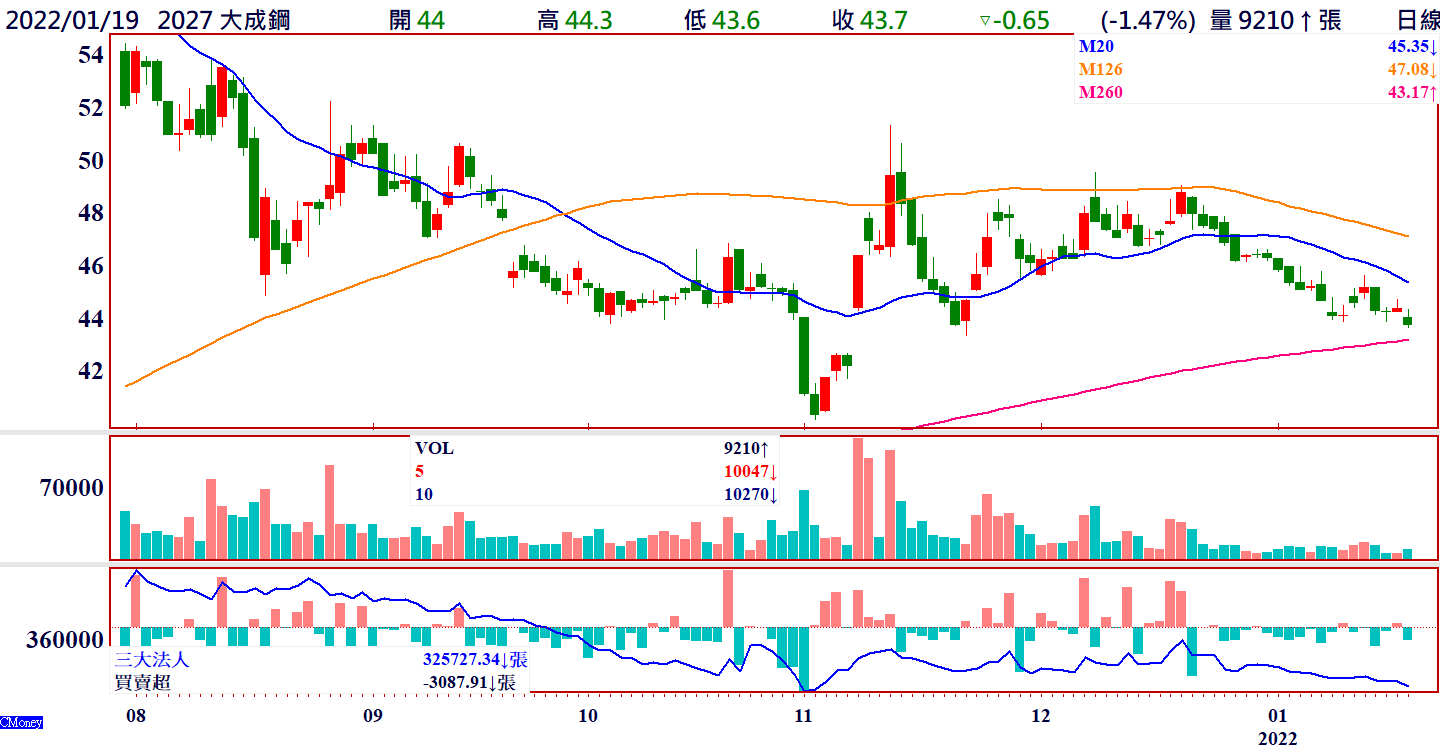Click the 11 month marker on time axis
The image size is (1440, 750).
coord(804,716)
